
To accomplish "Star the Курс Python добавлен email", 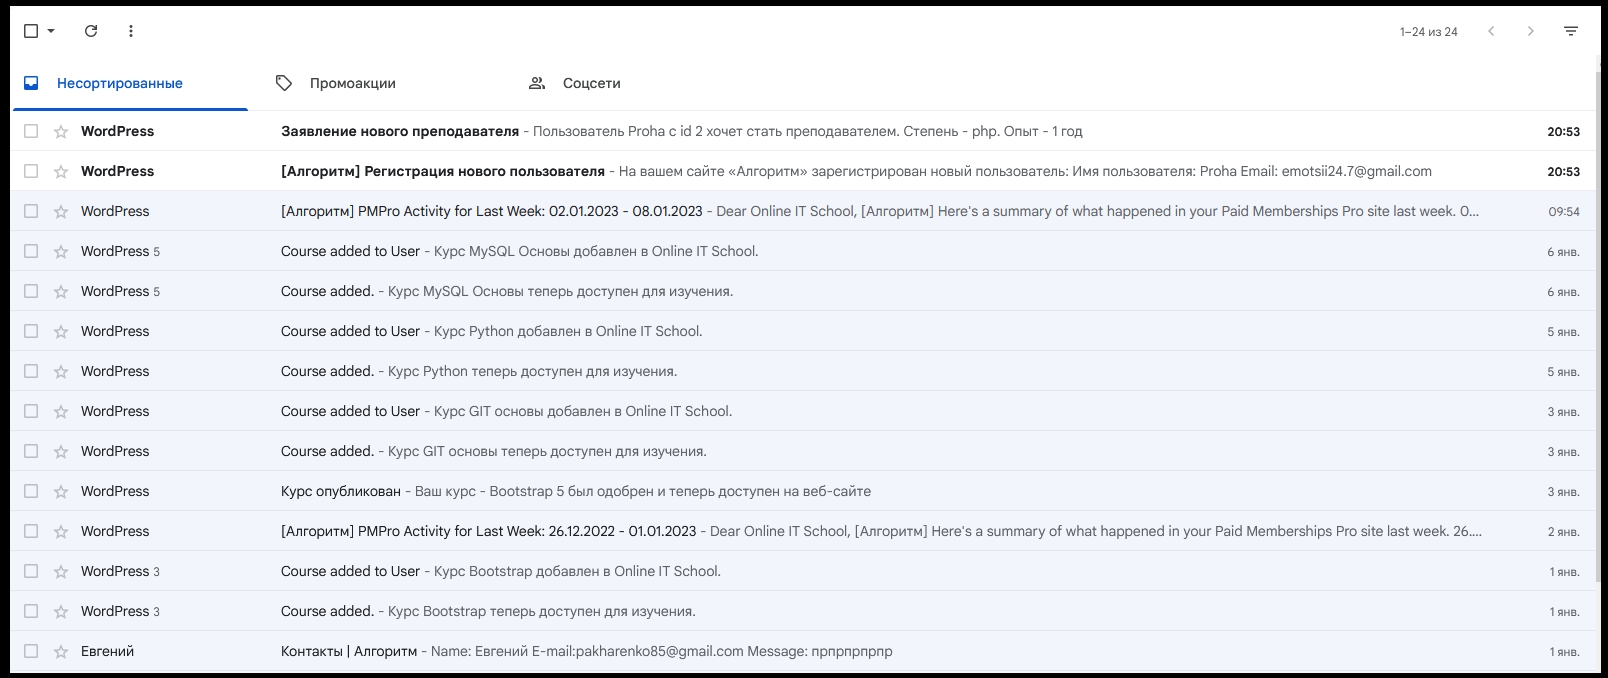I will (x=61, y=331).
